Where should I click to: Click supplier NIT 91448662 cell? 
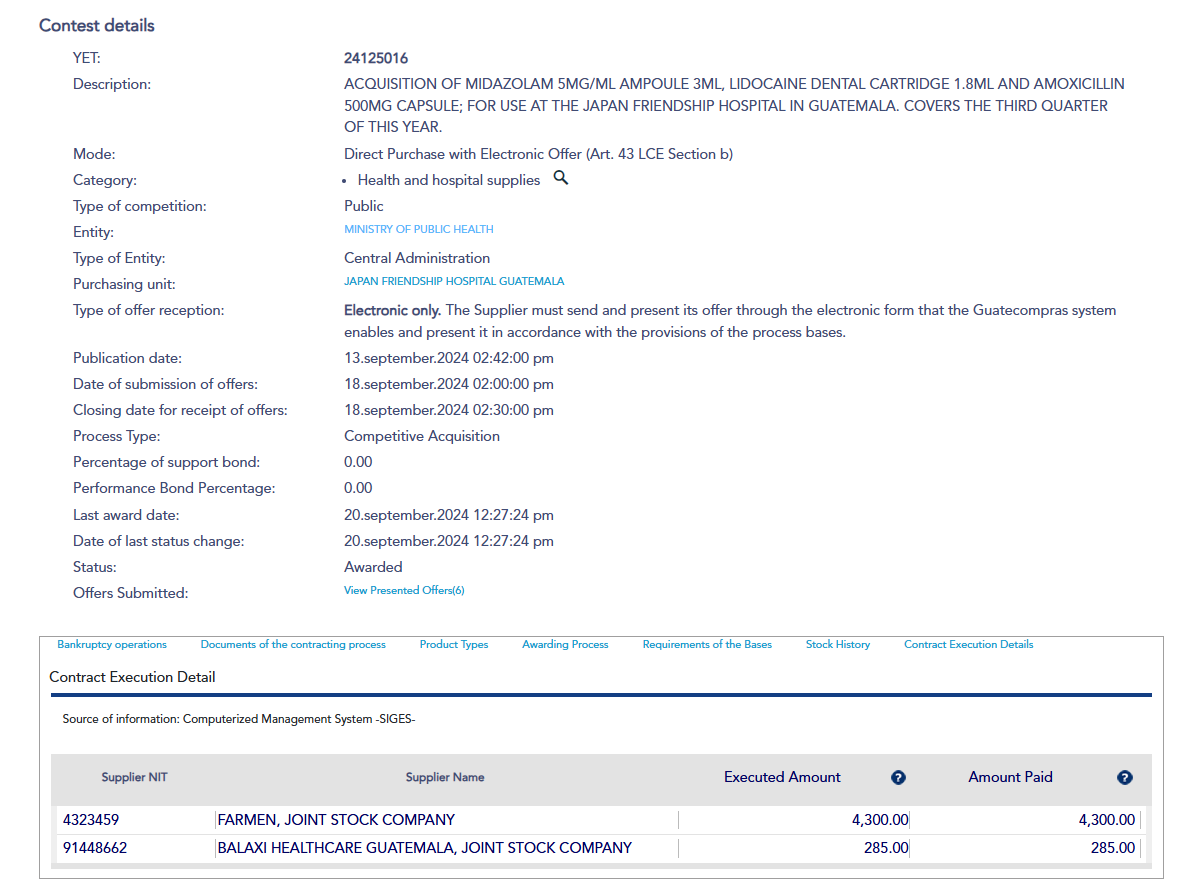tap(95, 848)
